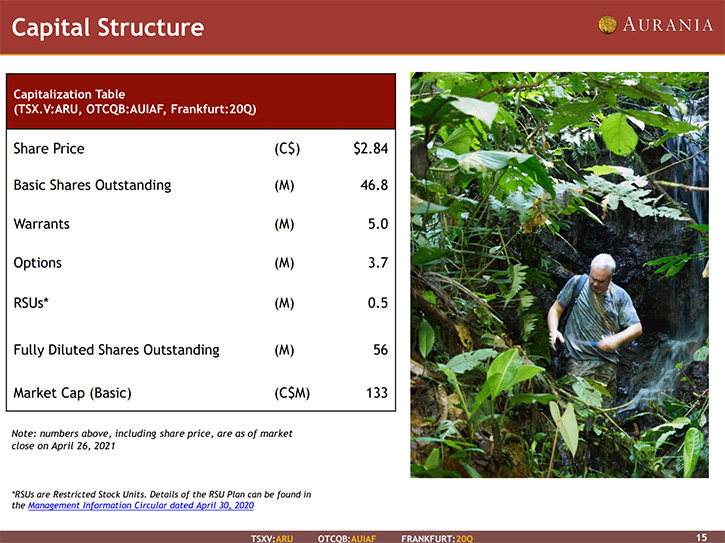Select the Options row label
725x543 pixels.
[x=37, y=263]
